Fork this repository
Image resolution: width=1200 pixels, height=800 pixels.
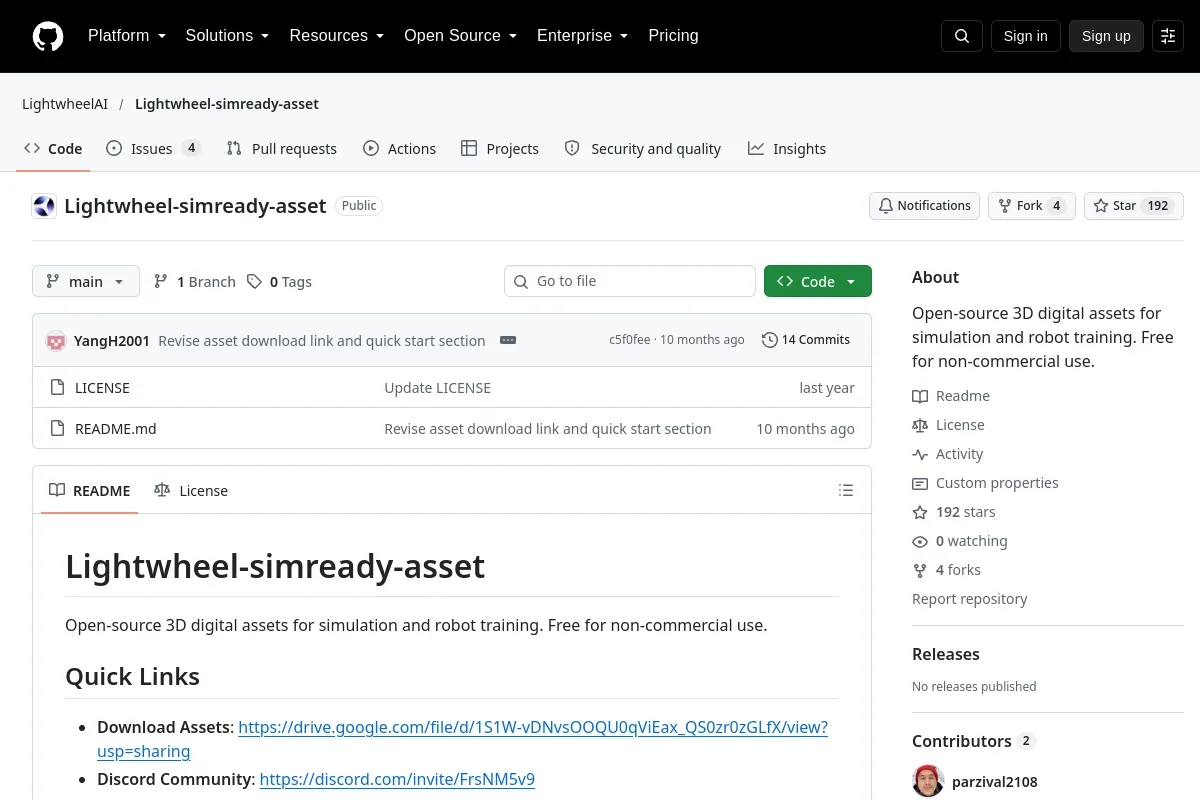pos(1032,206)
